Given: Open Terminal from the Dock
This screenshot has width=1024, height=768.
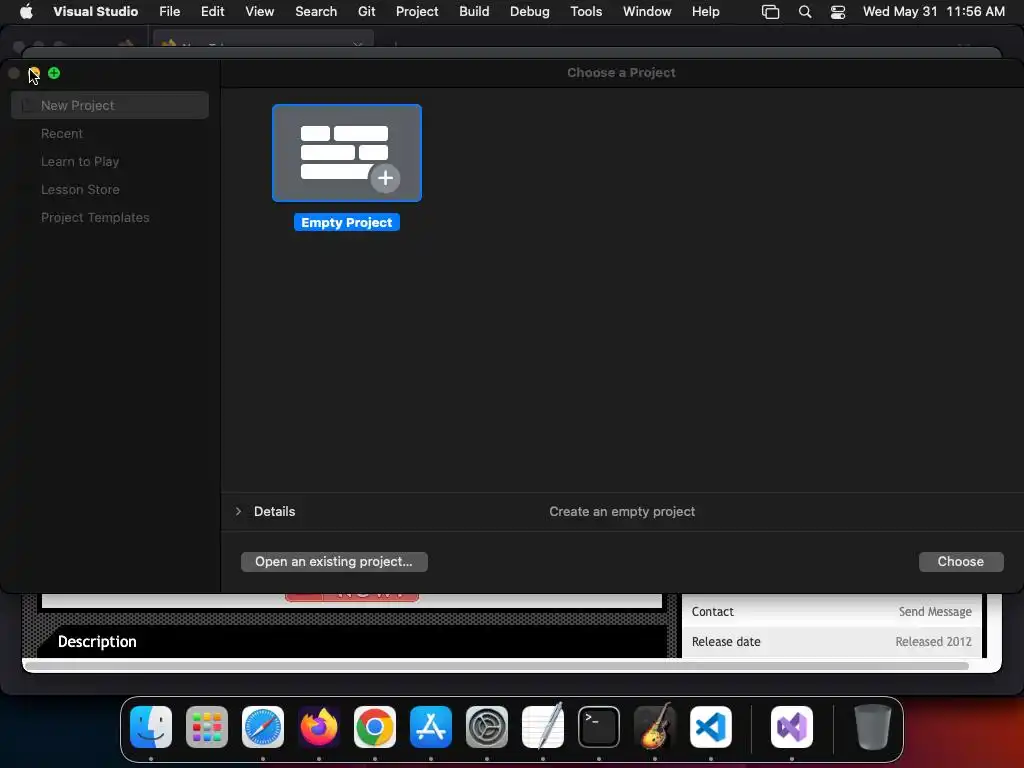Looking at the screenshot, I should coord(599,727).
